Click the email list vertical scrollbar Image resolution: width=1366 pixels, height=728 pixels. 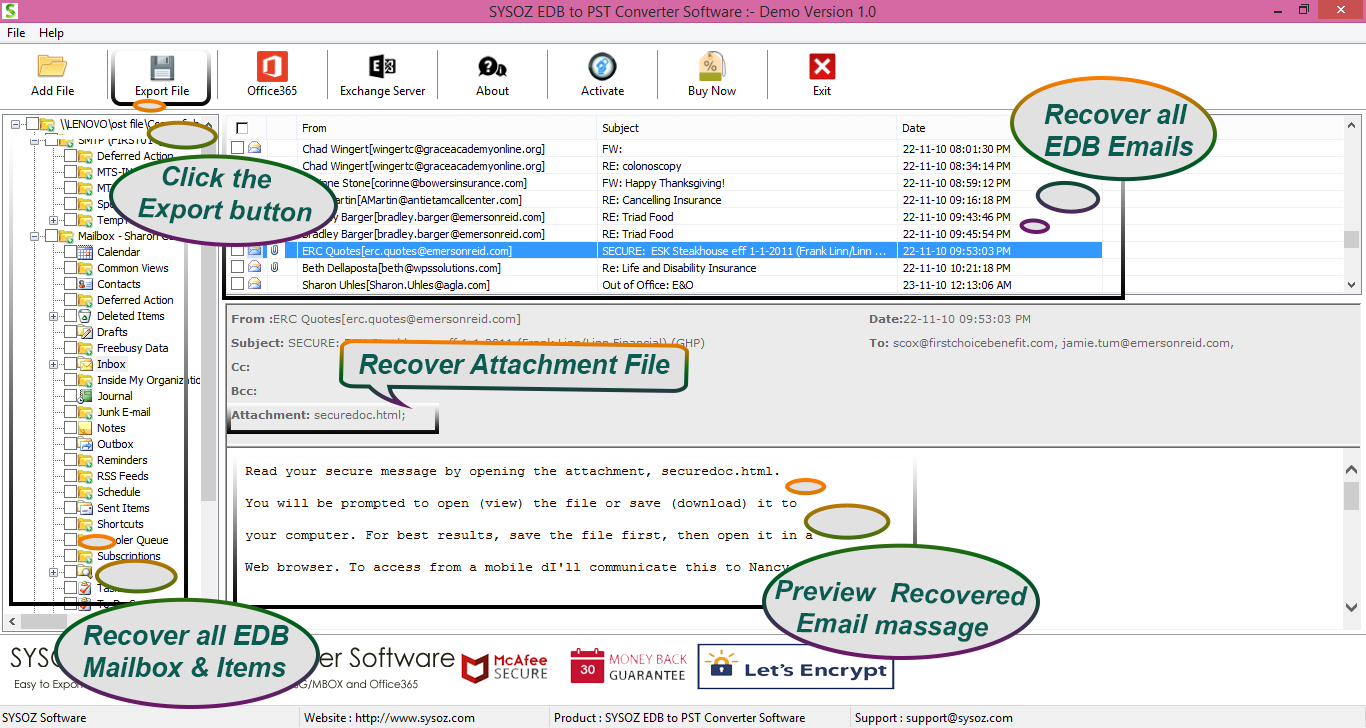click(1352, 204)
